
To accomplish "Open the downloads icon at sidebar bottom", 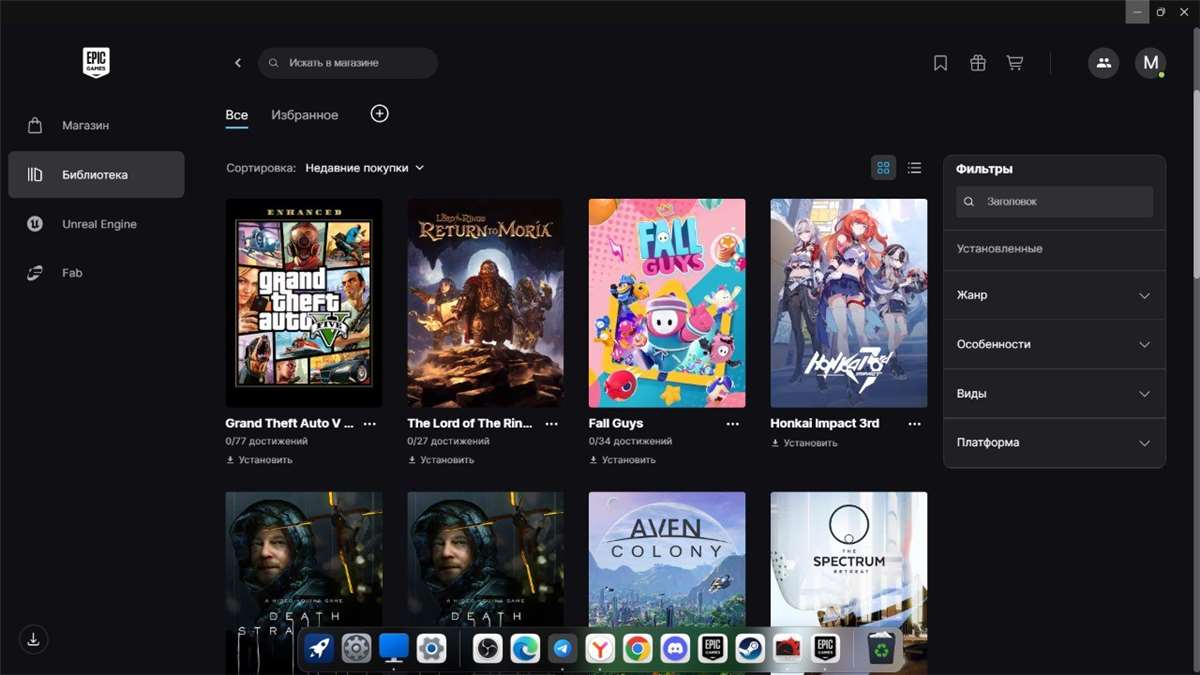I will click(34, 639).
